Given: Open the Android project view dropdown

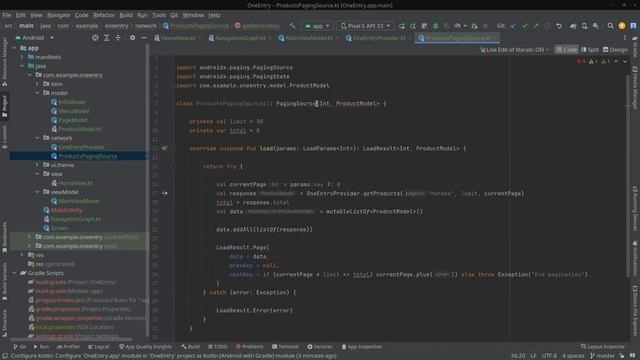Looking at the screenshot, I should [x=35, y=38].
